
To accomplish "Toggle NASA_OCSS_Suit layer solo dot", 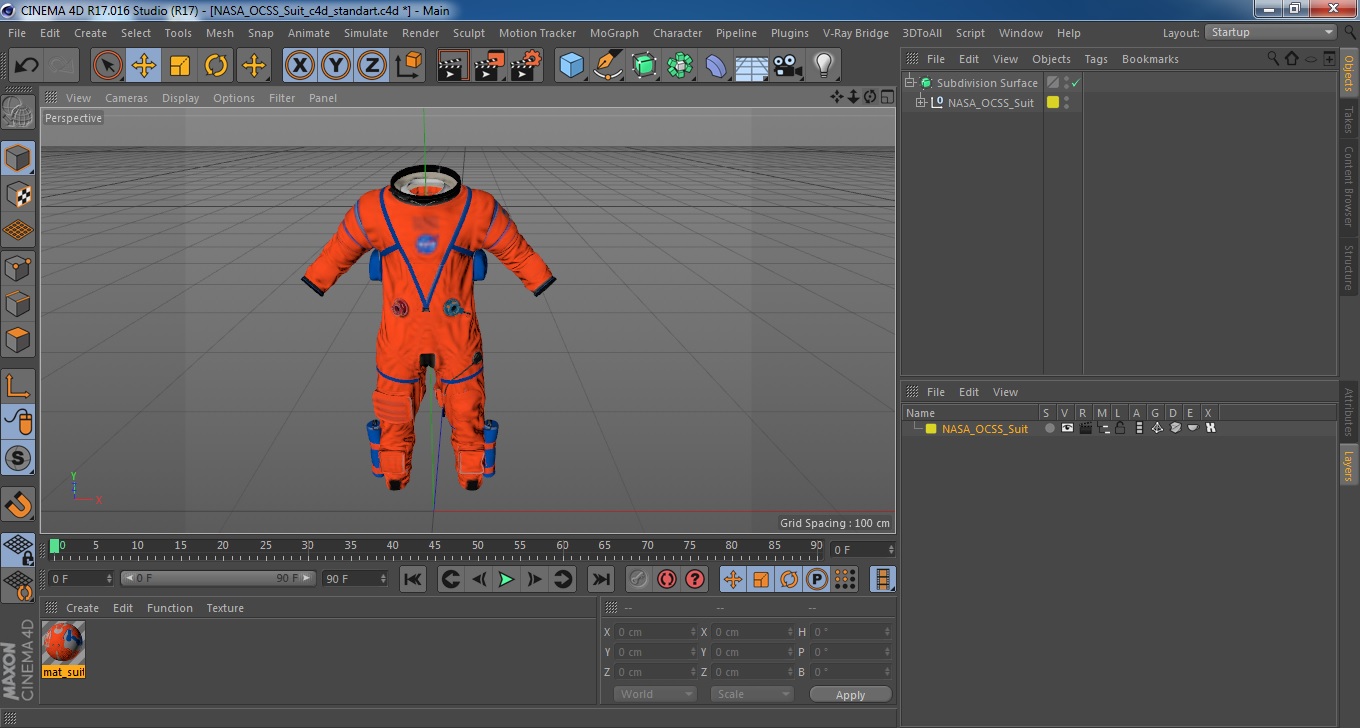I will coord(1049,429).
